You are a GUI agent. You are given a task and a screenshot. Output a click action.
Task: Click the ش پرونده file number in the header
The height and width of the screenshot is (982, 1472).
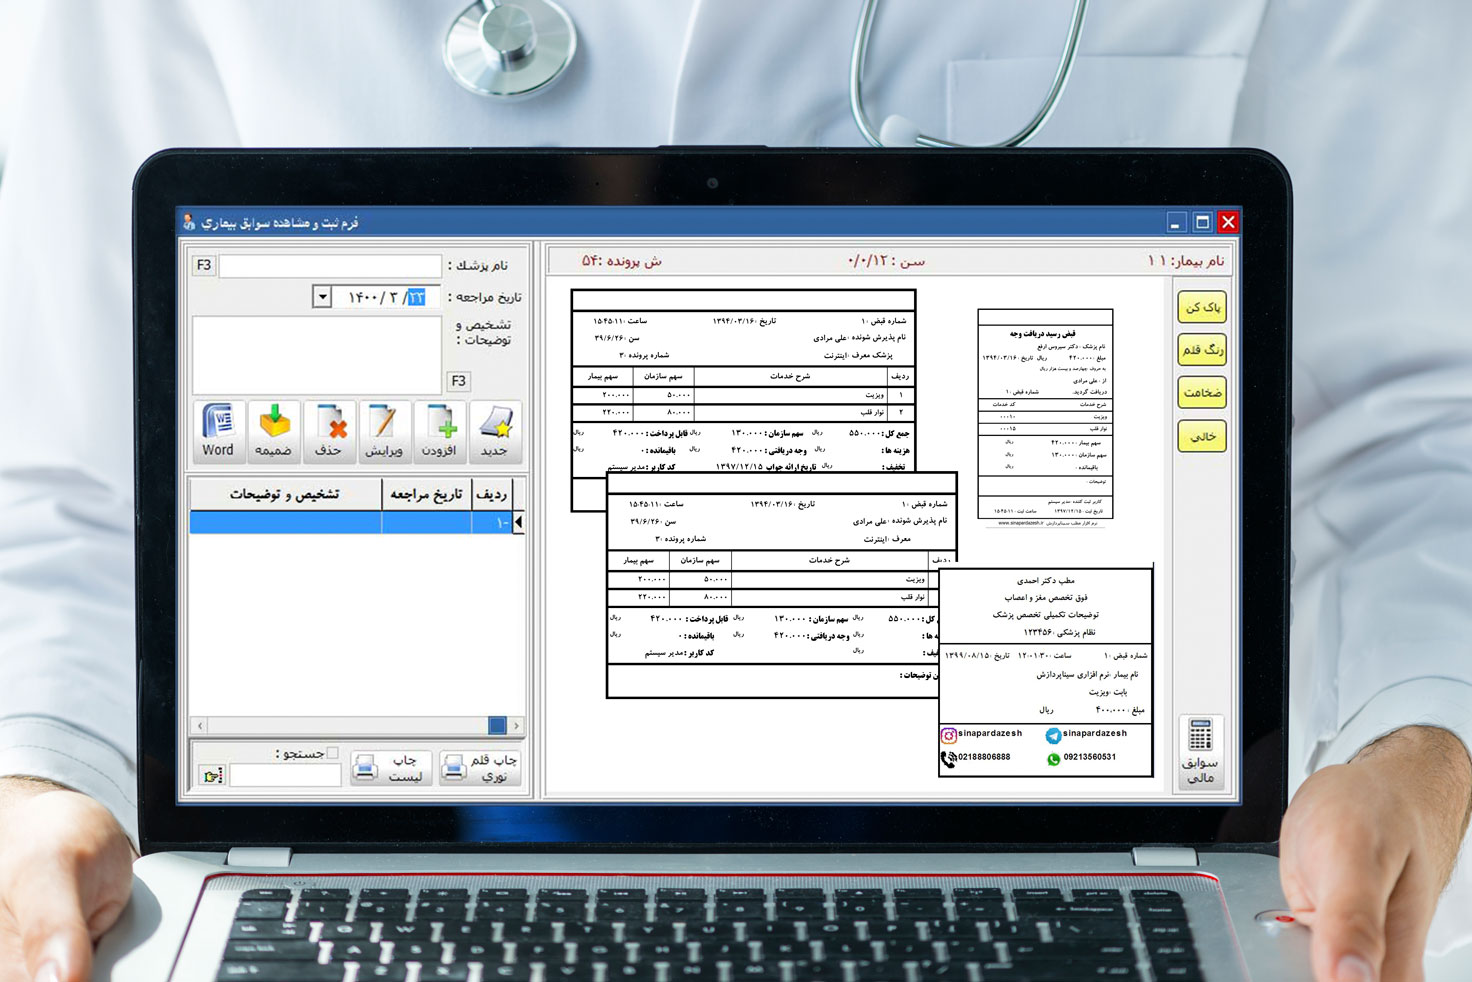(622, 261)
